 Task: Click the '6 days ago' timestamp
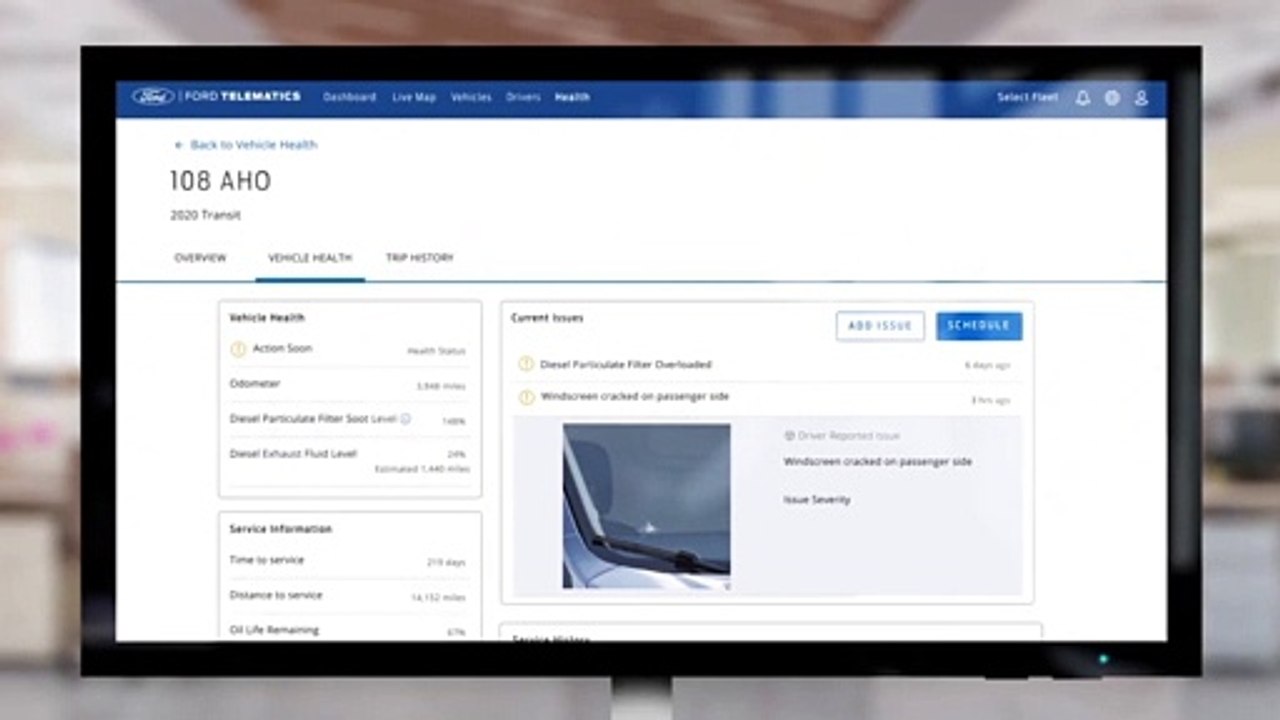click(988, 366)
